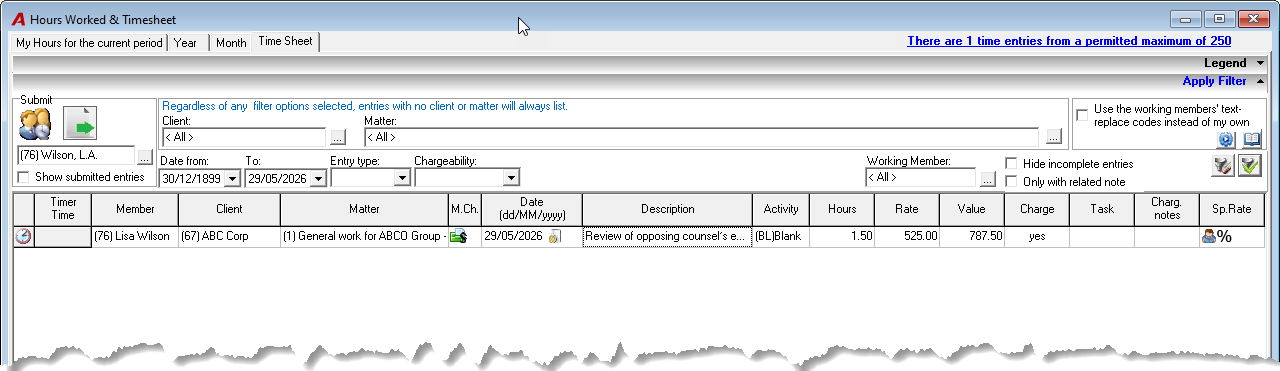Open the Chargeability dropdown
The image size is (1280, 371).
click(511, 178)
